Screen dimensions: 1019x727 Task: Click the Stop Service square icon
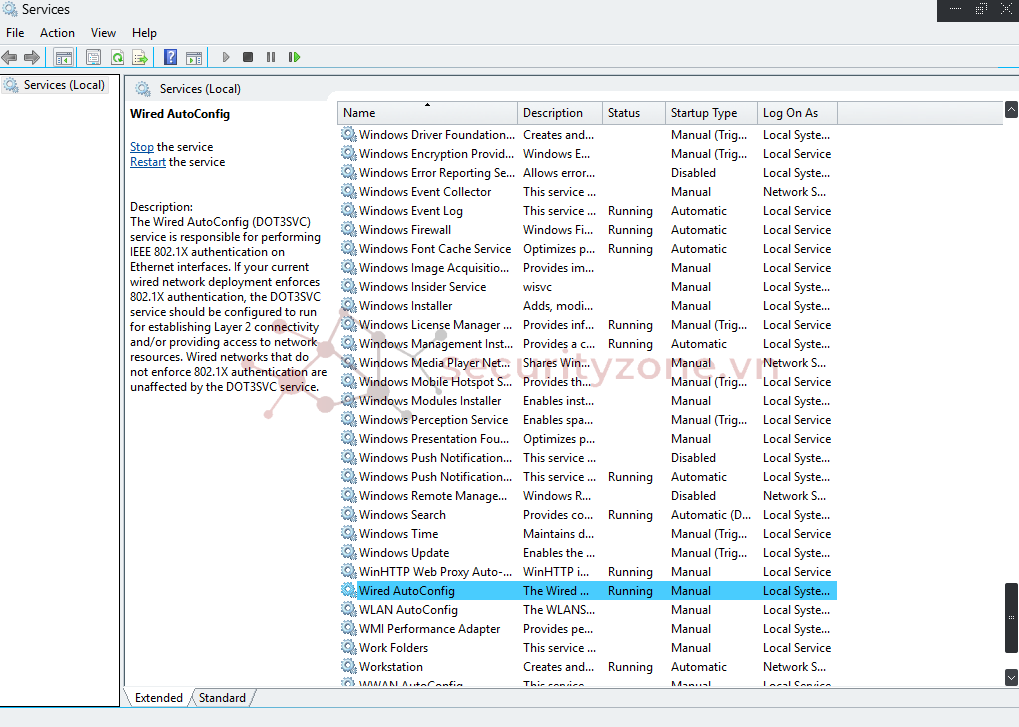248,58
